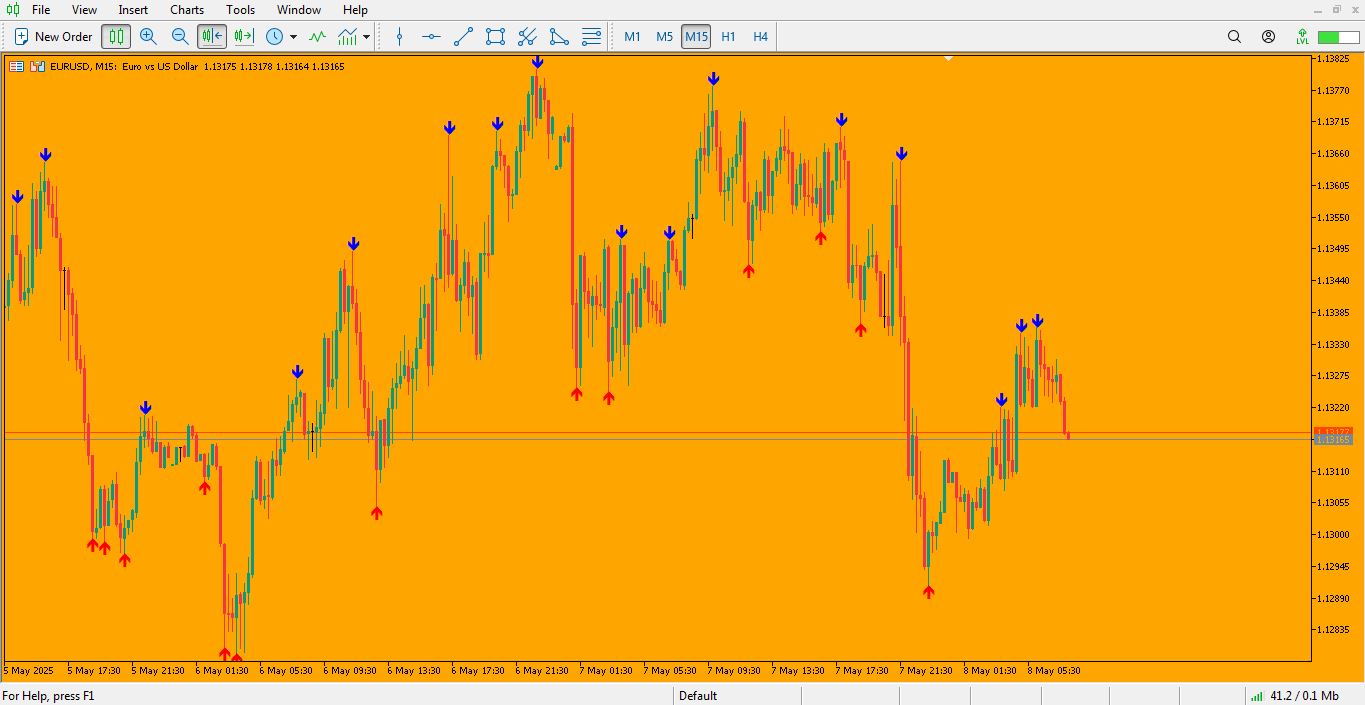This screenshot has height=705, width=1365.
Task: Select the horizontal line drawing tool
Action: [431, 37]
